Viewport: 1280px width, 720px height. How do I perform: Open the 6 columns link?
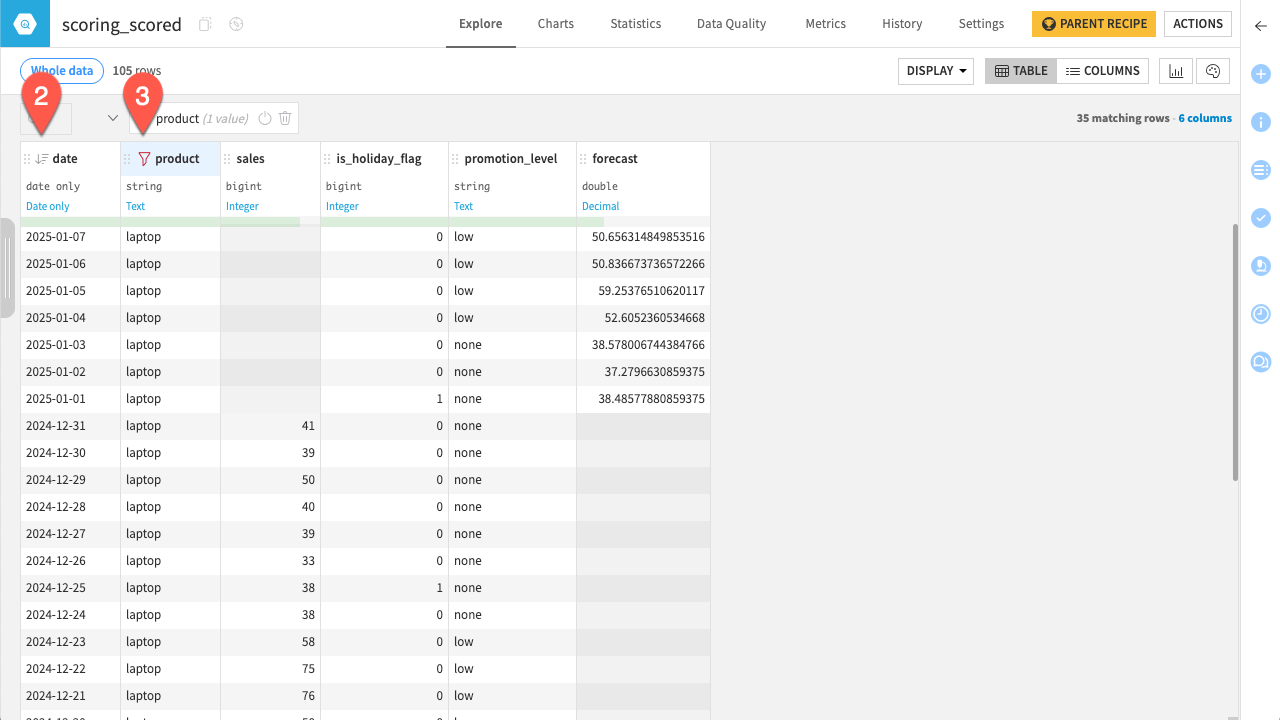(1205, 117)
